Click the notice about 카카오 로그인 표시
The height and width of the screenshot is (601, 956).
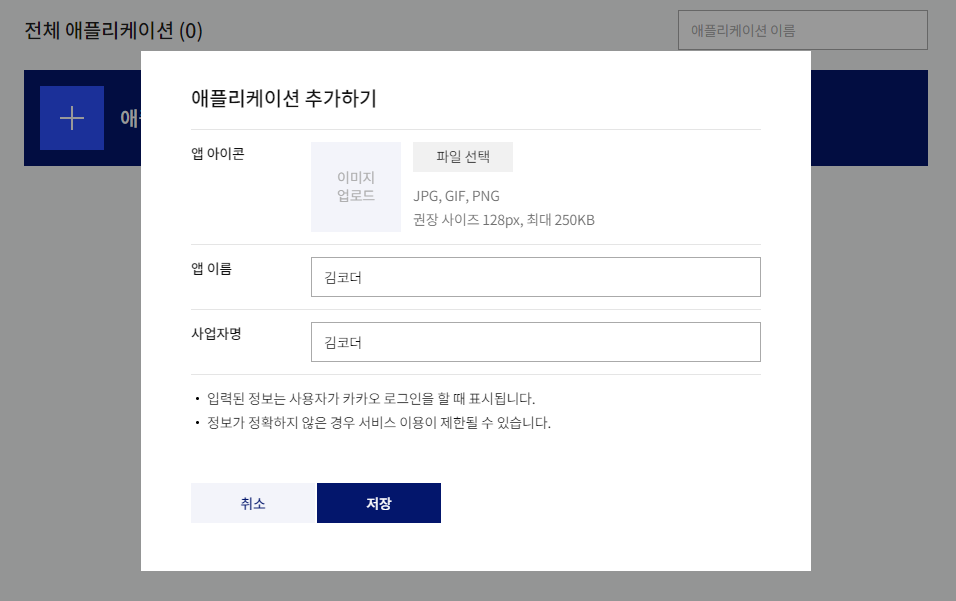coord(371,399)
